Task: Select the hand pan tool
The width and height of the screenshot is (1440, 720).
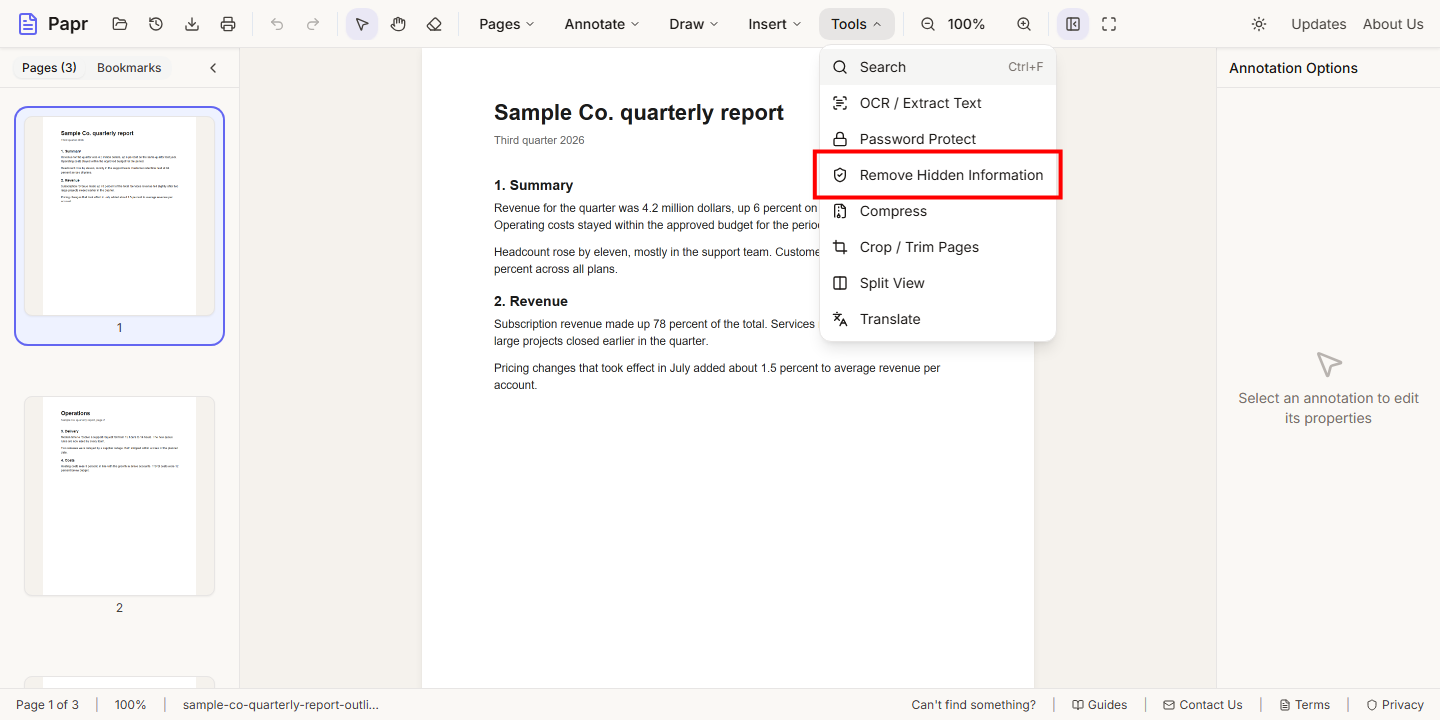Action: tap(398, 24)
